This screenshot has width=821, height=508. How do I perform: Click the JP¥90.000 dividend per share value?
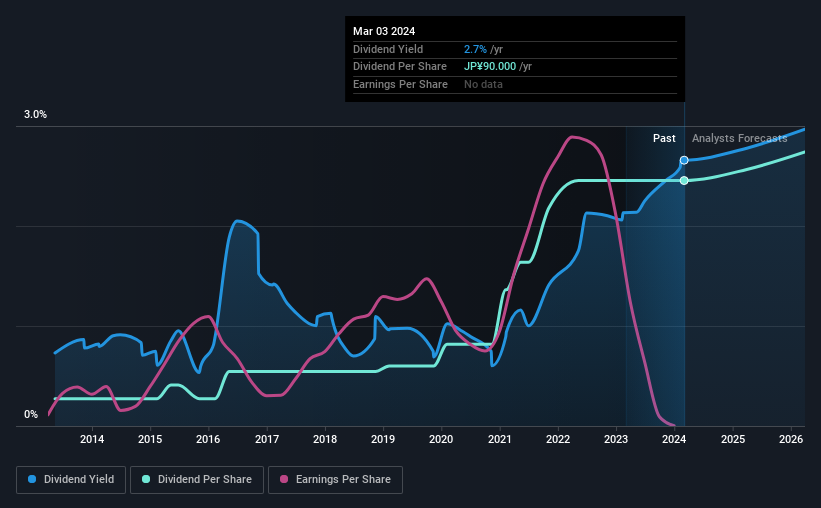coord(490,67)
